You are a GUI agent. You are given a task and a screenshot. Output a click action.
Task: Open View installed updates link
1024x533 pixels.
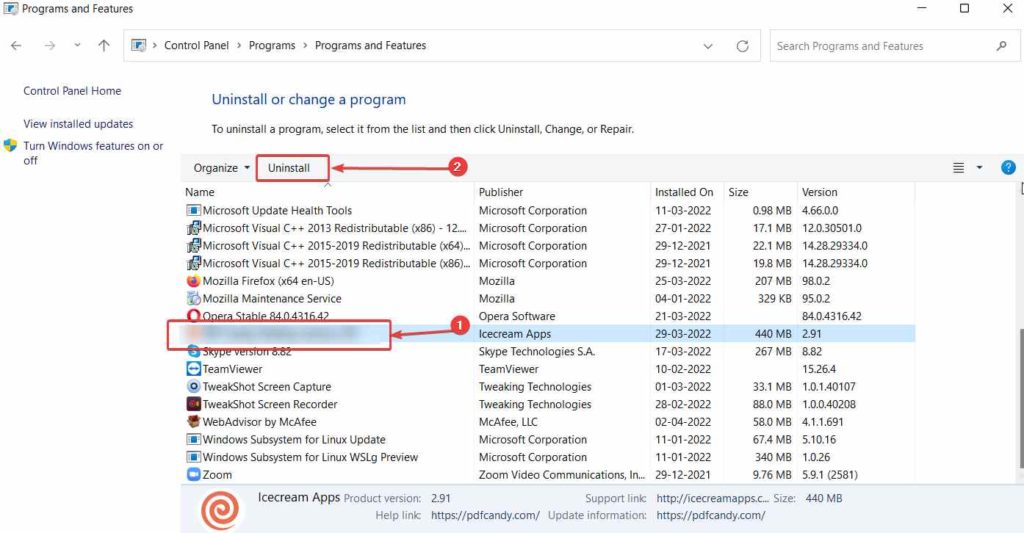pyautogui.click(x=78, y=123)
